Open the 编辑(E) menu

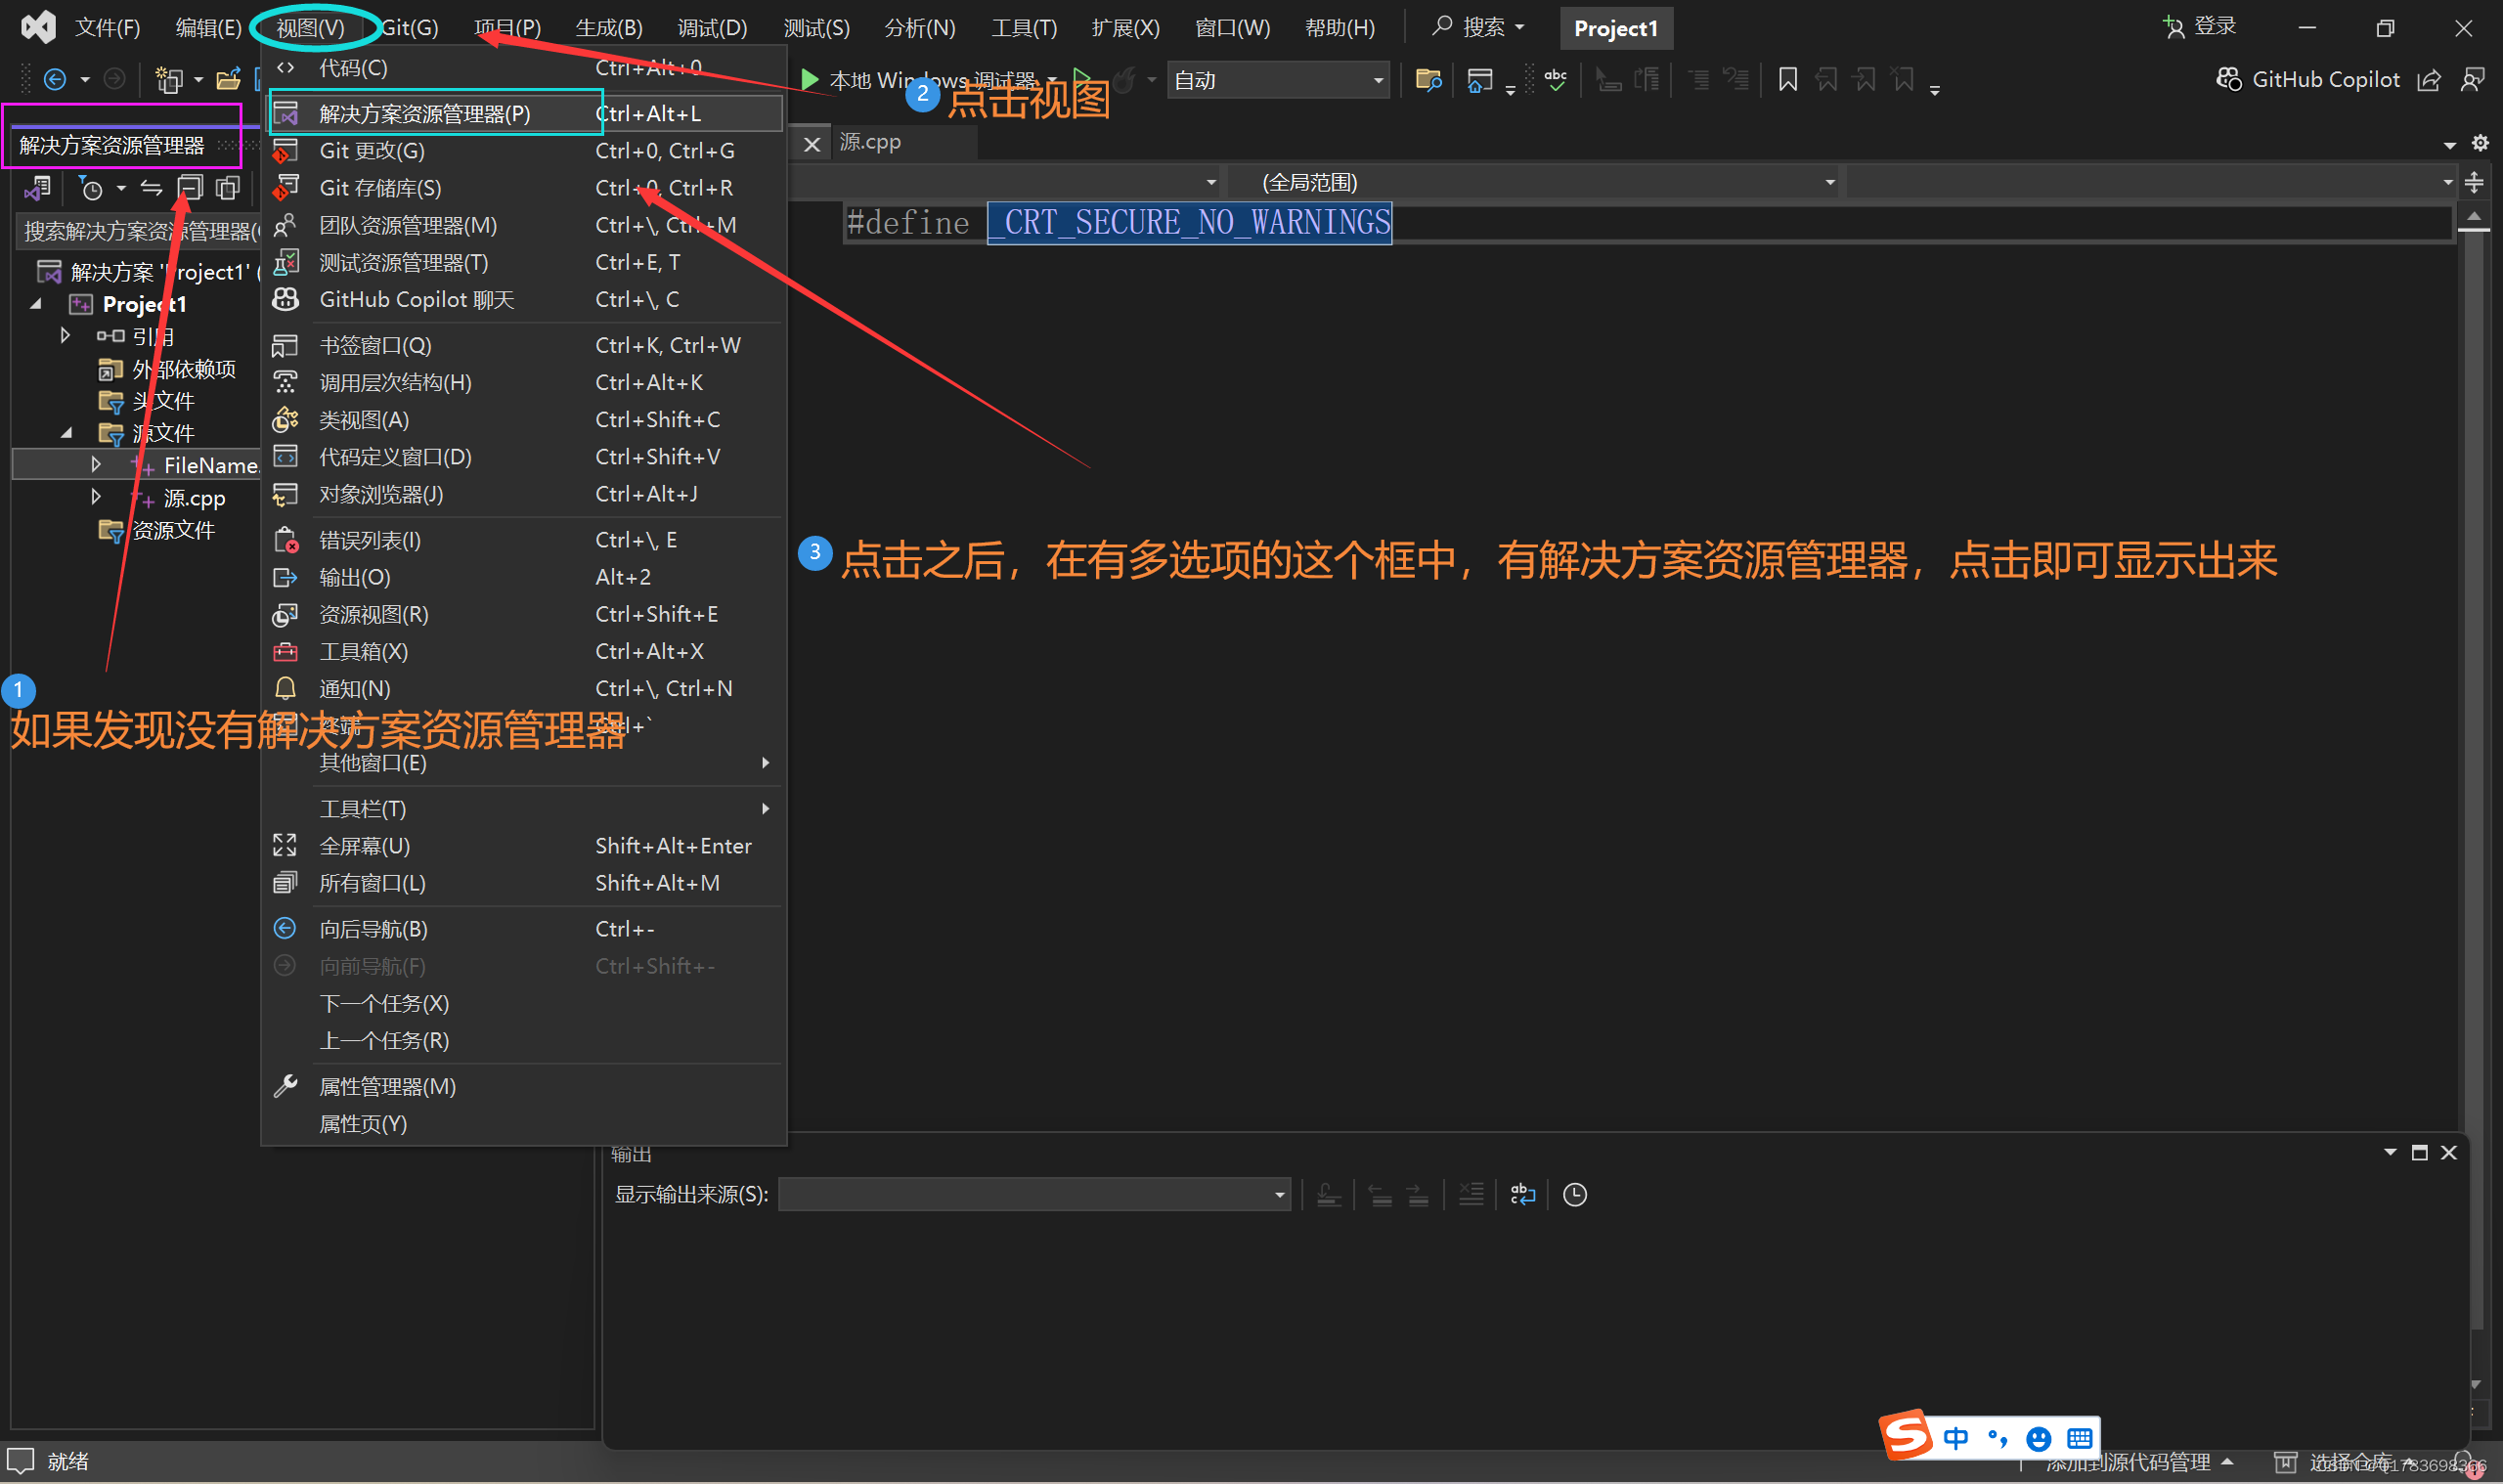point(208,27)
